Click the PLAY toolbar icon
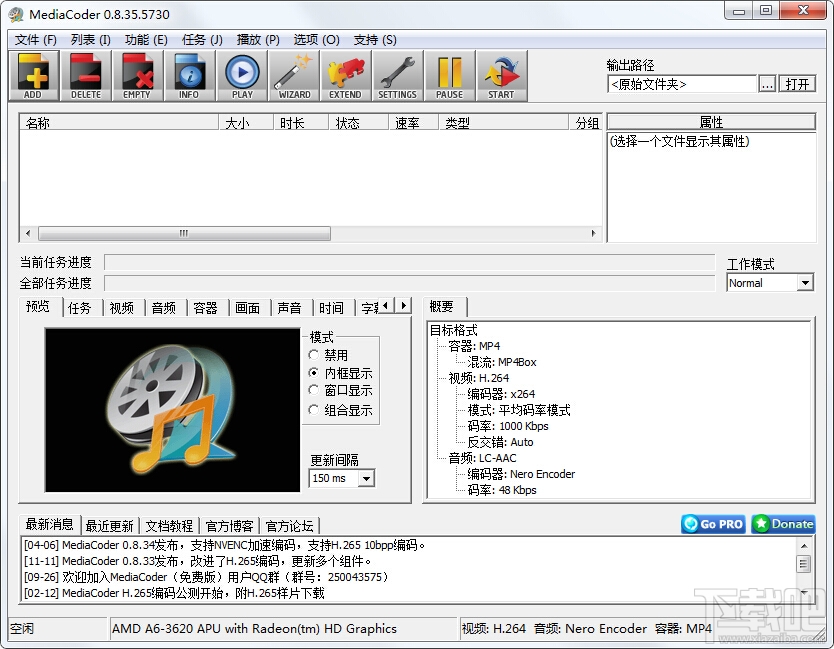The height and width of the screenshot is (649, 834). click(x=242, y=76)
